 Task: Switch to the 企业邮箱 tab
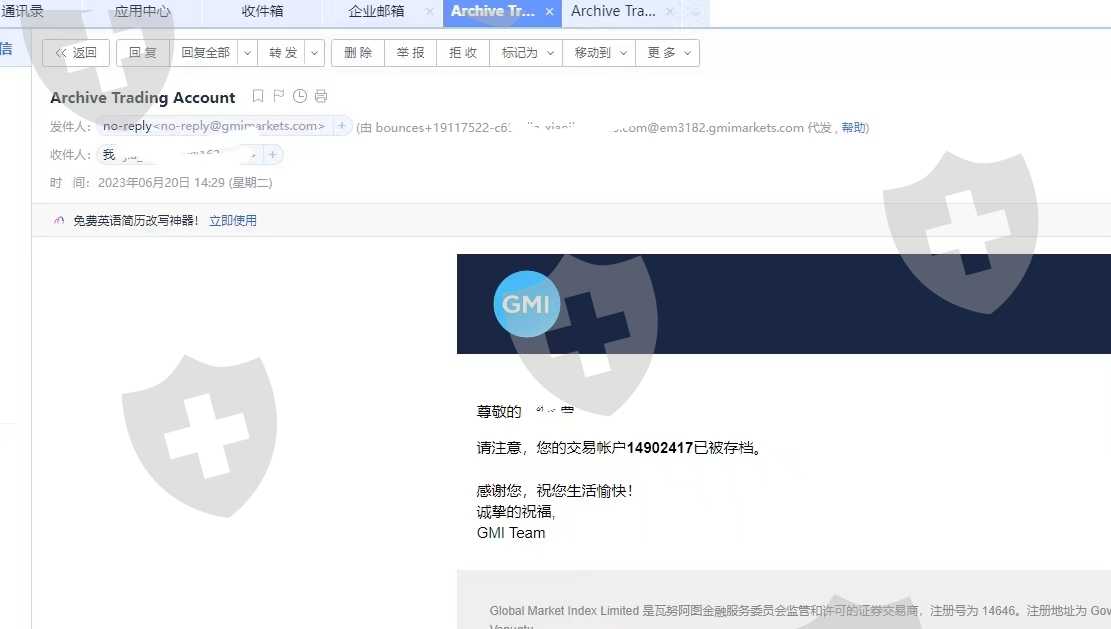[376, 11]
